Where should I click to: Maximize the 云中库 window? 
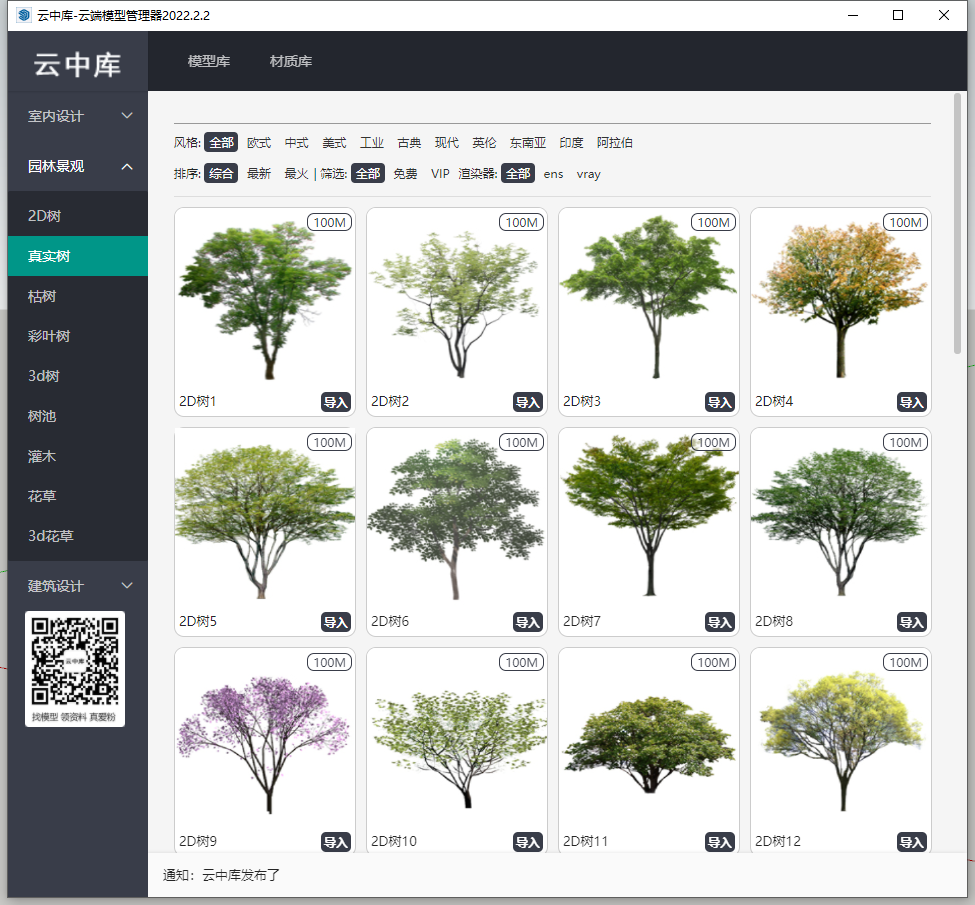coord(898,15)
